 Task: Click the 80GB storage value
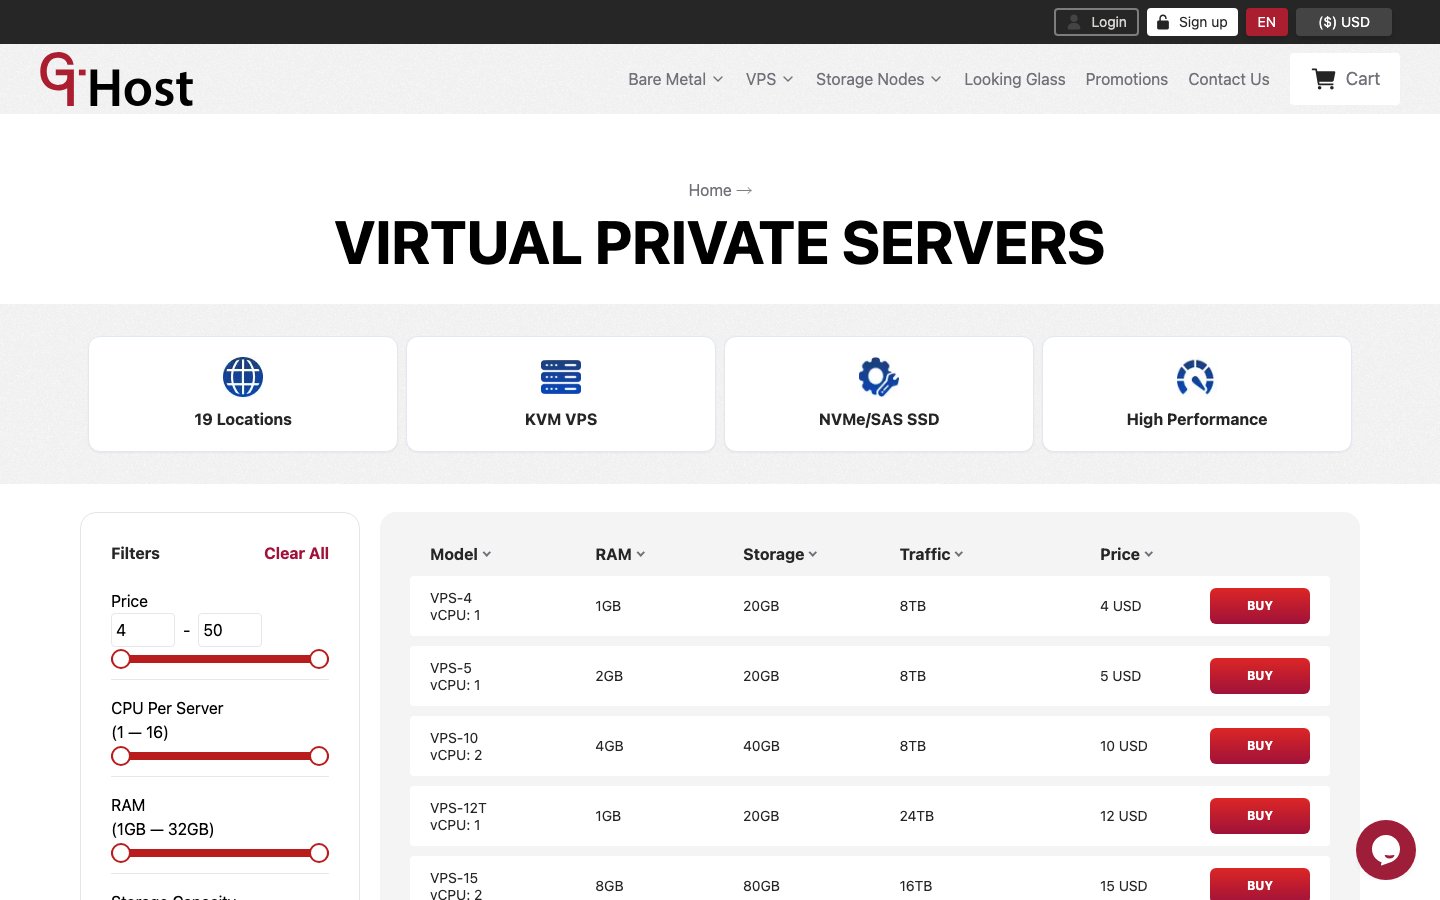coord(761,886)
